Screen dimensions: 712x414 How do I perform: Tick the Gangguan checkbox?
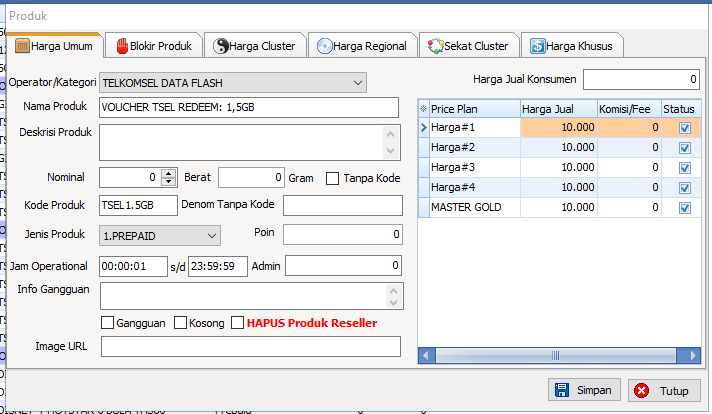(x=108, y=323)
